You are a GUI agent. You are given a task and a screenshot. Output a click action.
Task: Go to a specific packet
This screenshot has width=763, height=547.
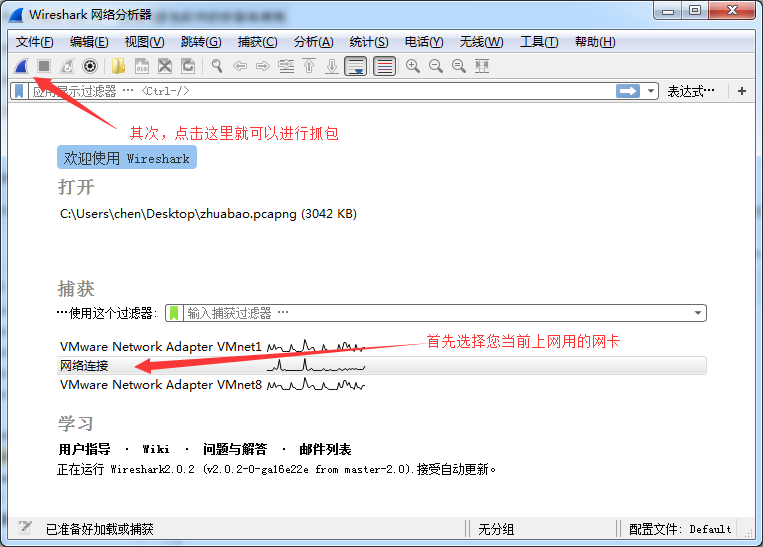(286, 66)
